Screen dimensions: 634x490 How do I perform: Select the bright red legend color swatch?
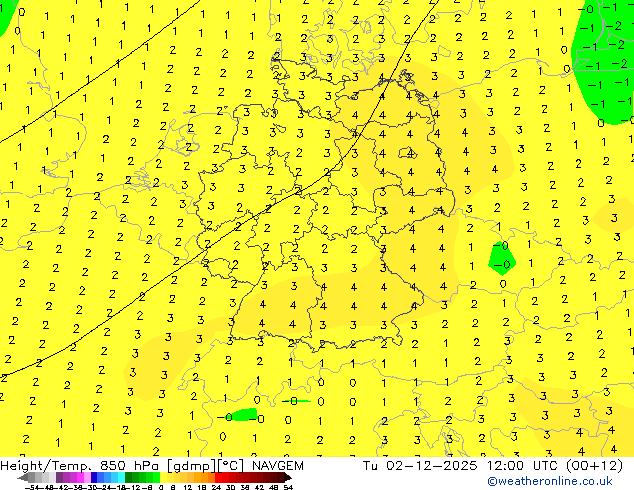click(x=218, y=477)
